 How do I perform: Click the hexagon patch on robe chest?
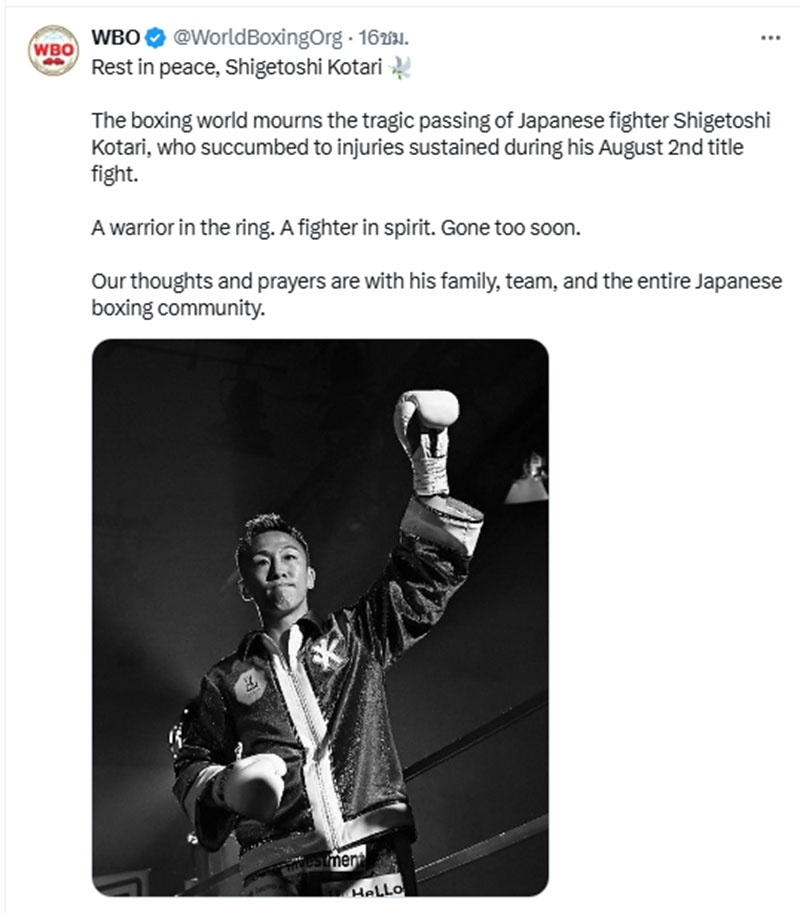(250, 684)
